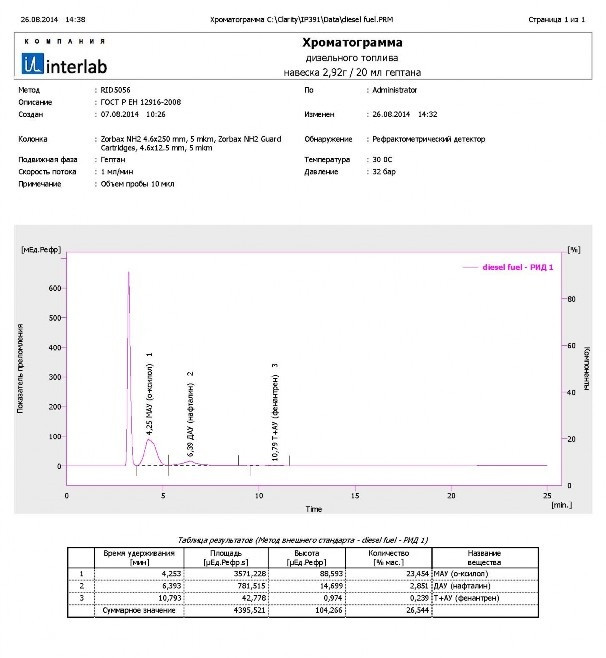
Task: Click the 'Показатель преломления' vertical axis title
Action: [20, 368]
